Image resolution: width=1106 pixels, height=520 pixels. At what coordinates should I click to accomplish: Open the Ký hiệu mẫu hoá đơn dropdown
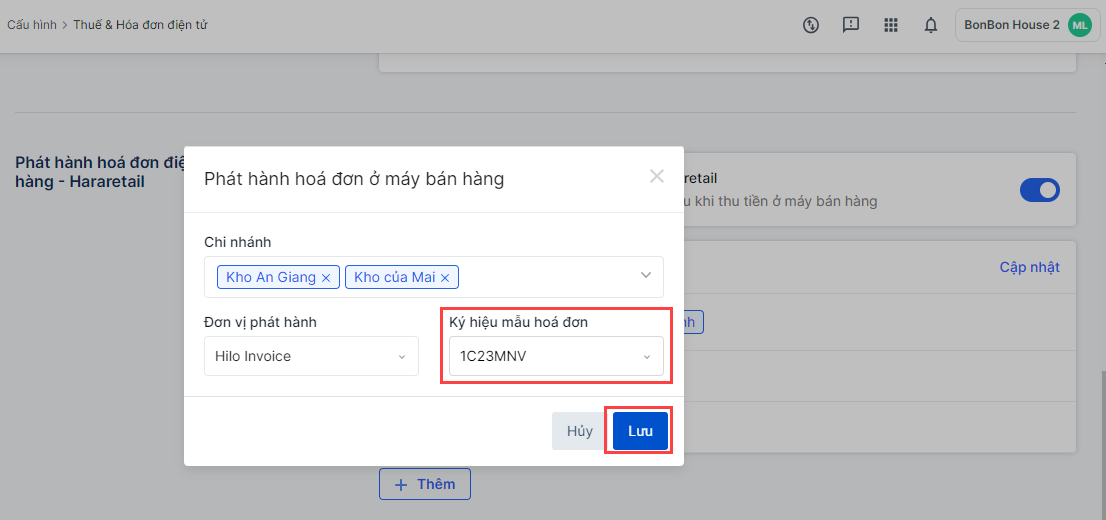click(556, 356)
